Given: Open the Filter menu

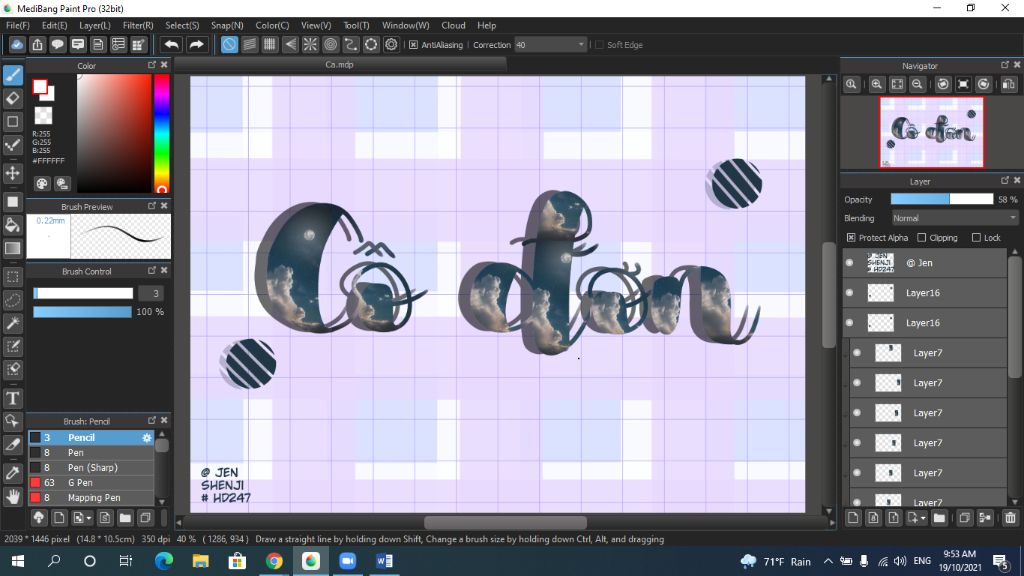Looking at the screenshot, I should (x=138, y=25).
